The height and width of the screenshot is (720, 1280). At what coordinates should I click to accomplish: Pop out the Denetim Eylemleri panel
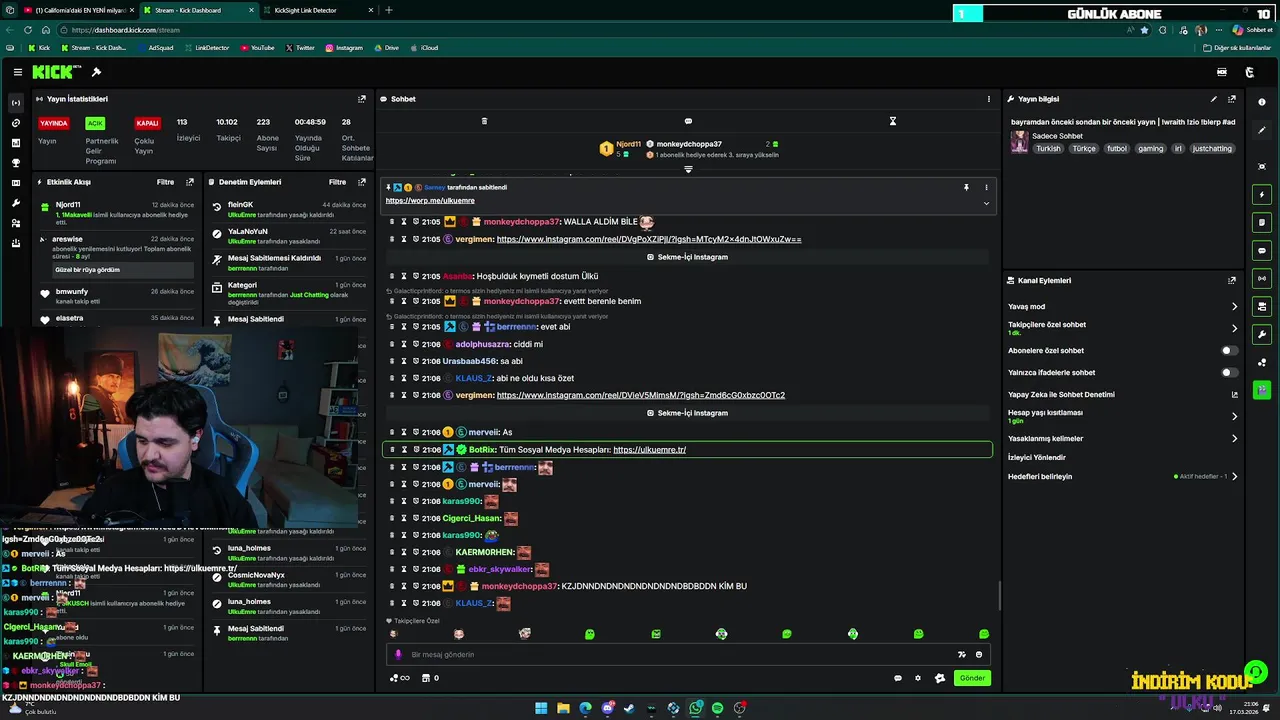pyautogui.click(x=362, y=182)
